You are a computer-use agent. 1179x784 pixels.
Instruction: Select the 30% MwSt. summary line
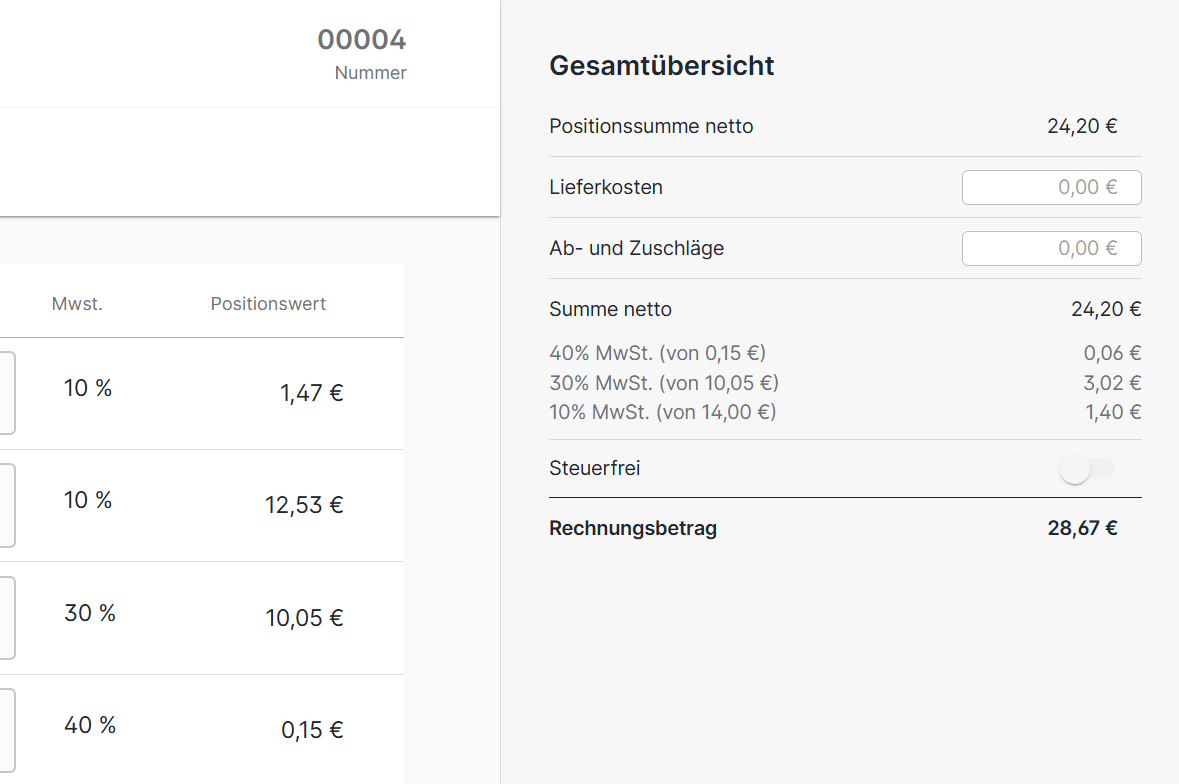pyautogui.click(x=663, y=382)
